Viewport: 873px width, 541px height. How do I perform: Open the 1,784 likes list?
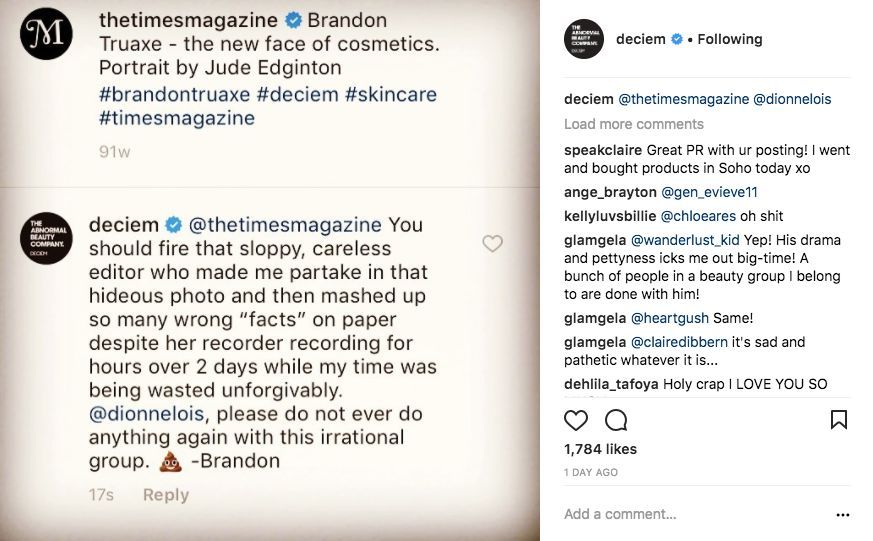click(x=600, y=449)
